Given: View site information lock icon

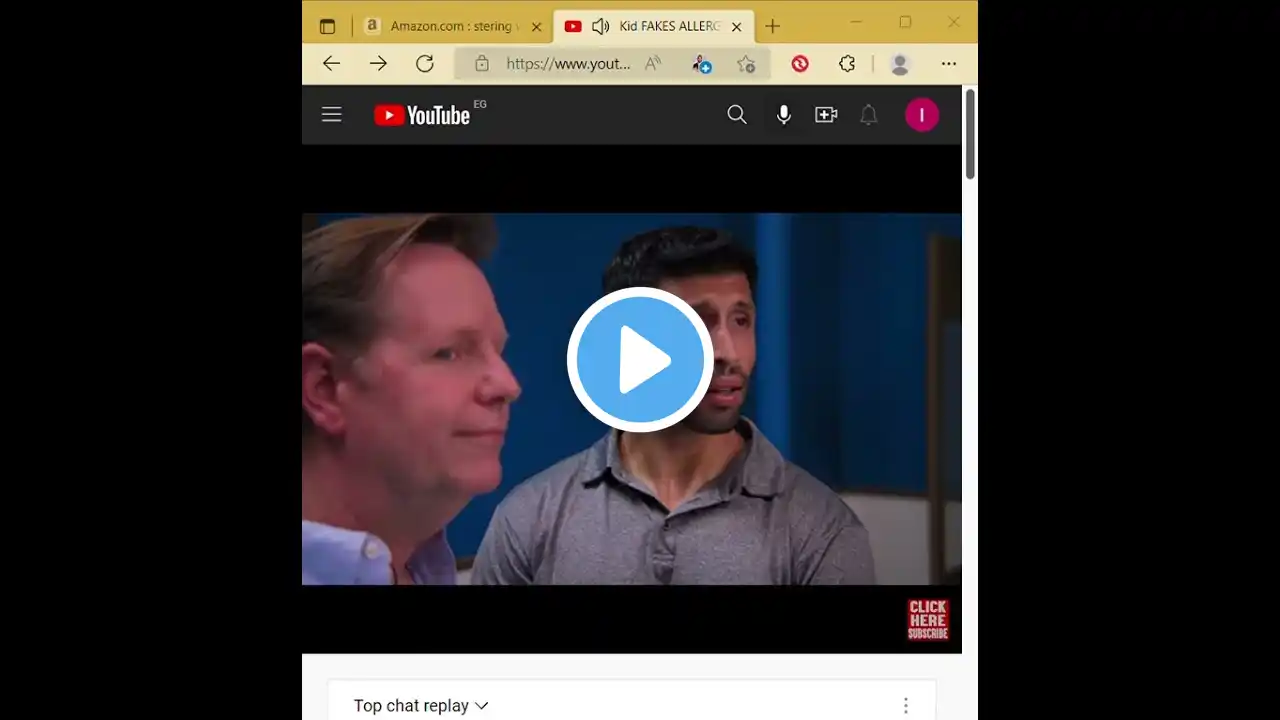Looking at the screenshot, I should click(x=482, y=64).
